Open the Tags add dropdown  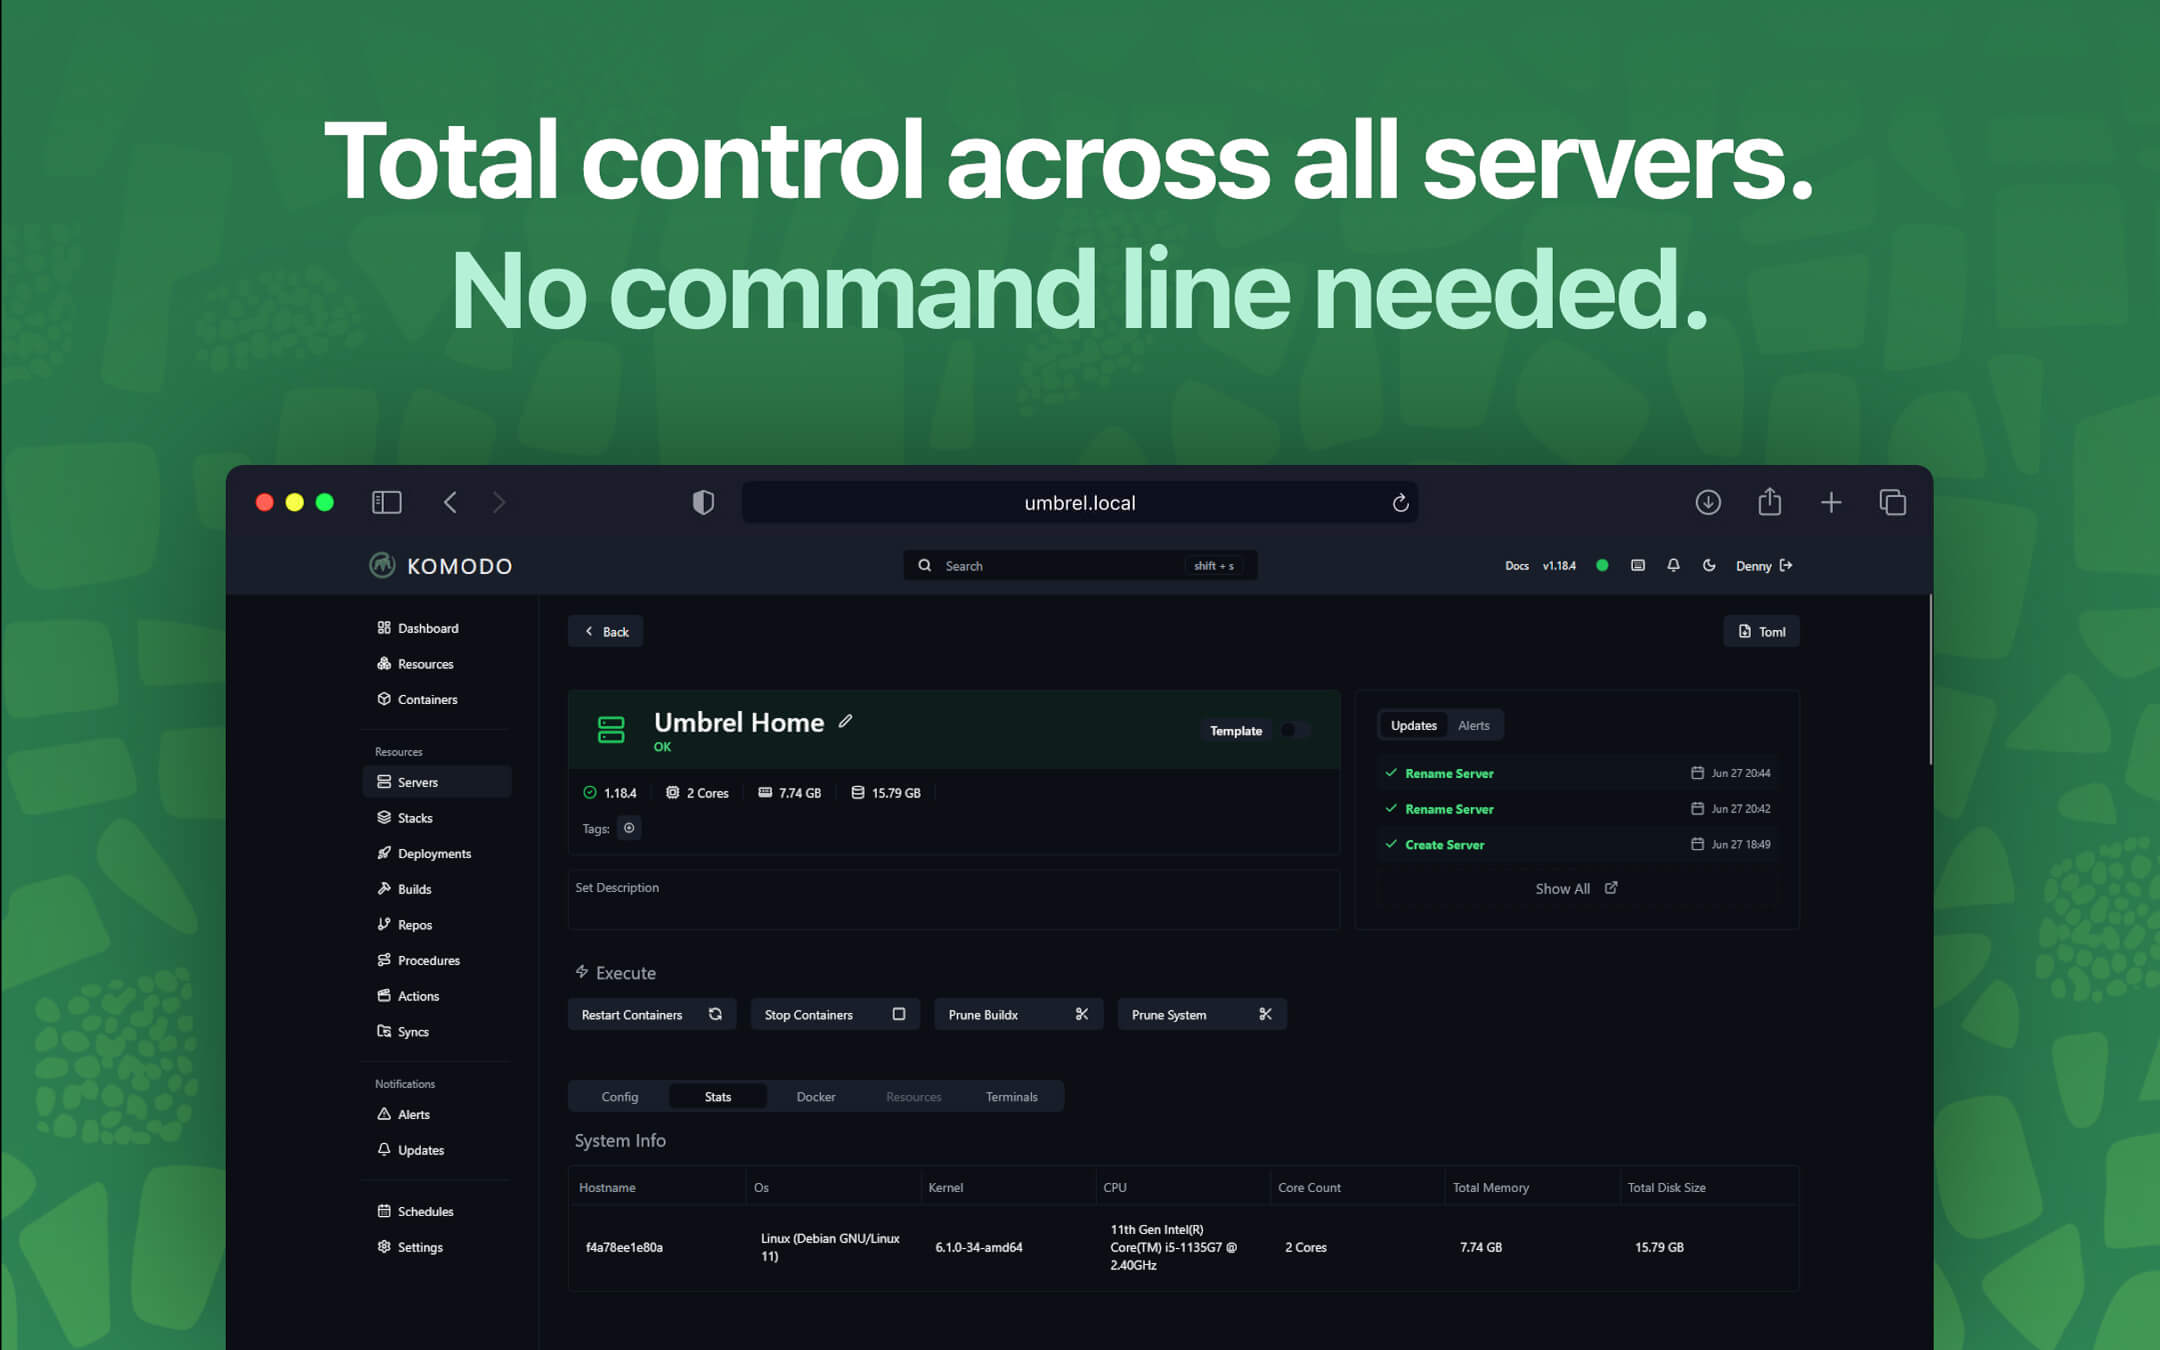(629, 828)
